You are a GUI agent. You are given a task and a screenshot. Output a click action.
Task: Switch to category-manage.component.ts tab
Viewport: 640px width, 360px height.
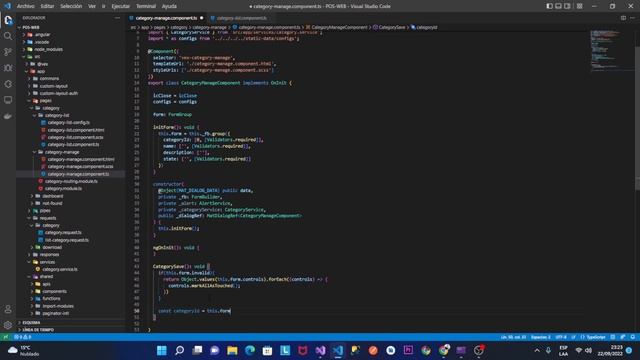tap(166, 18)
